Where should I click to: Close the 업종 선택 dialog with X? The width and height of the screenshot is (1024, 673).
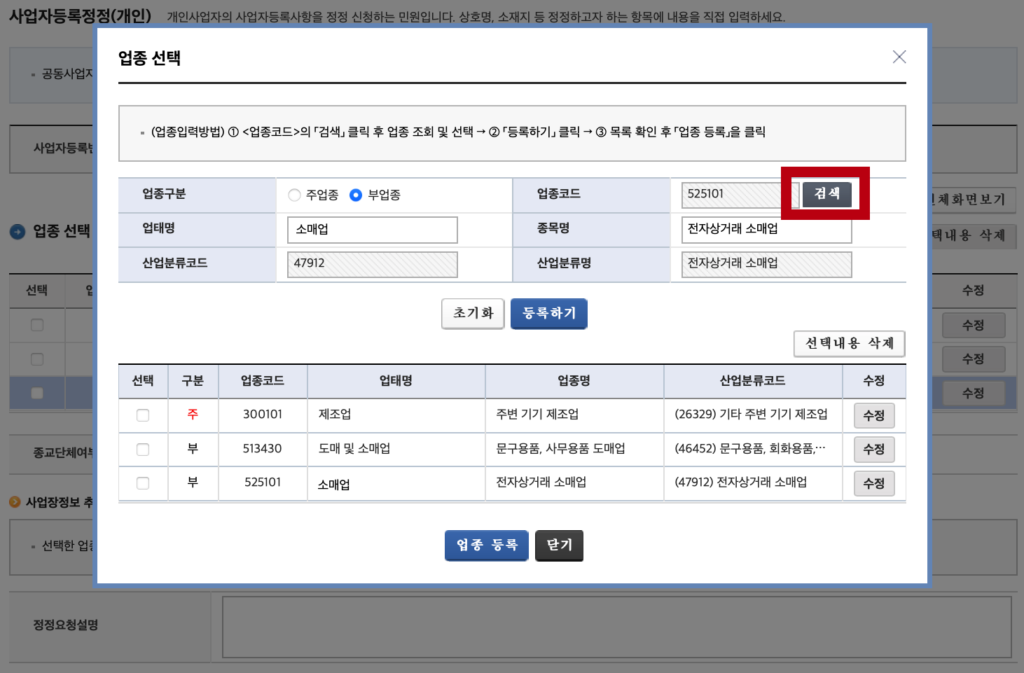pyautogui.click(x=899, y=57)
